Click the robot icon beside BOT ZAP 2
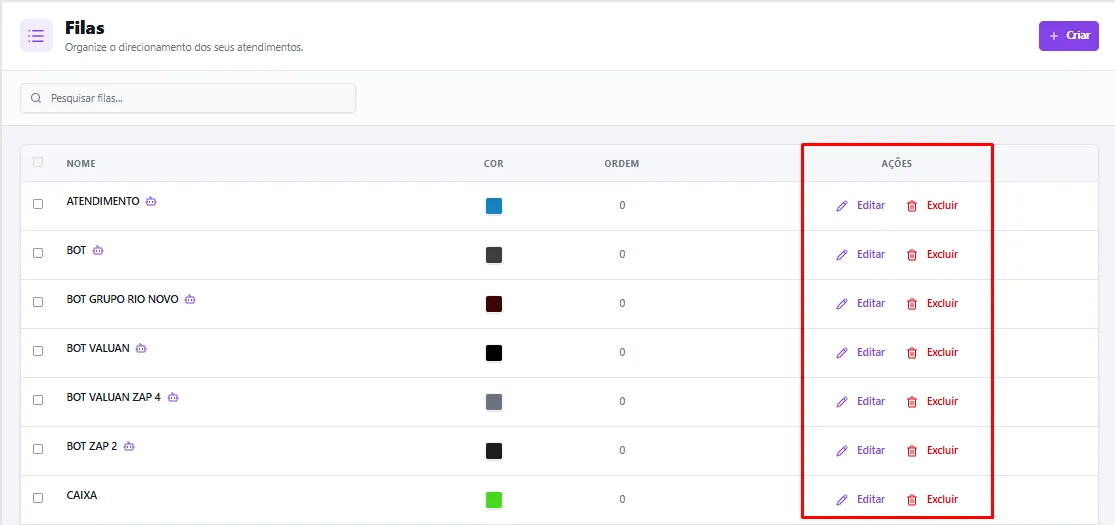This screenshot has height=525, width=1115. tap(129, 447)
